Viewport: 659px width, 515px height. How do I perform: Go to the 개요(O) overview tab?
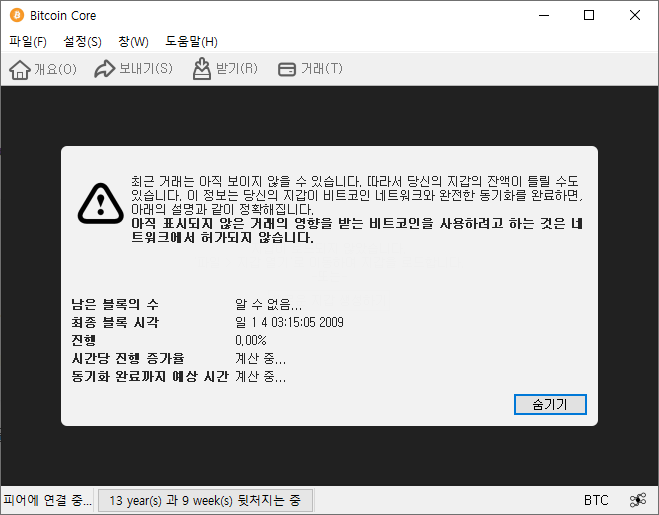tap(43, 69)
